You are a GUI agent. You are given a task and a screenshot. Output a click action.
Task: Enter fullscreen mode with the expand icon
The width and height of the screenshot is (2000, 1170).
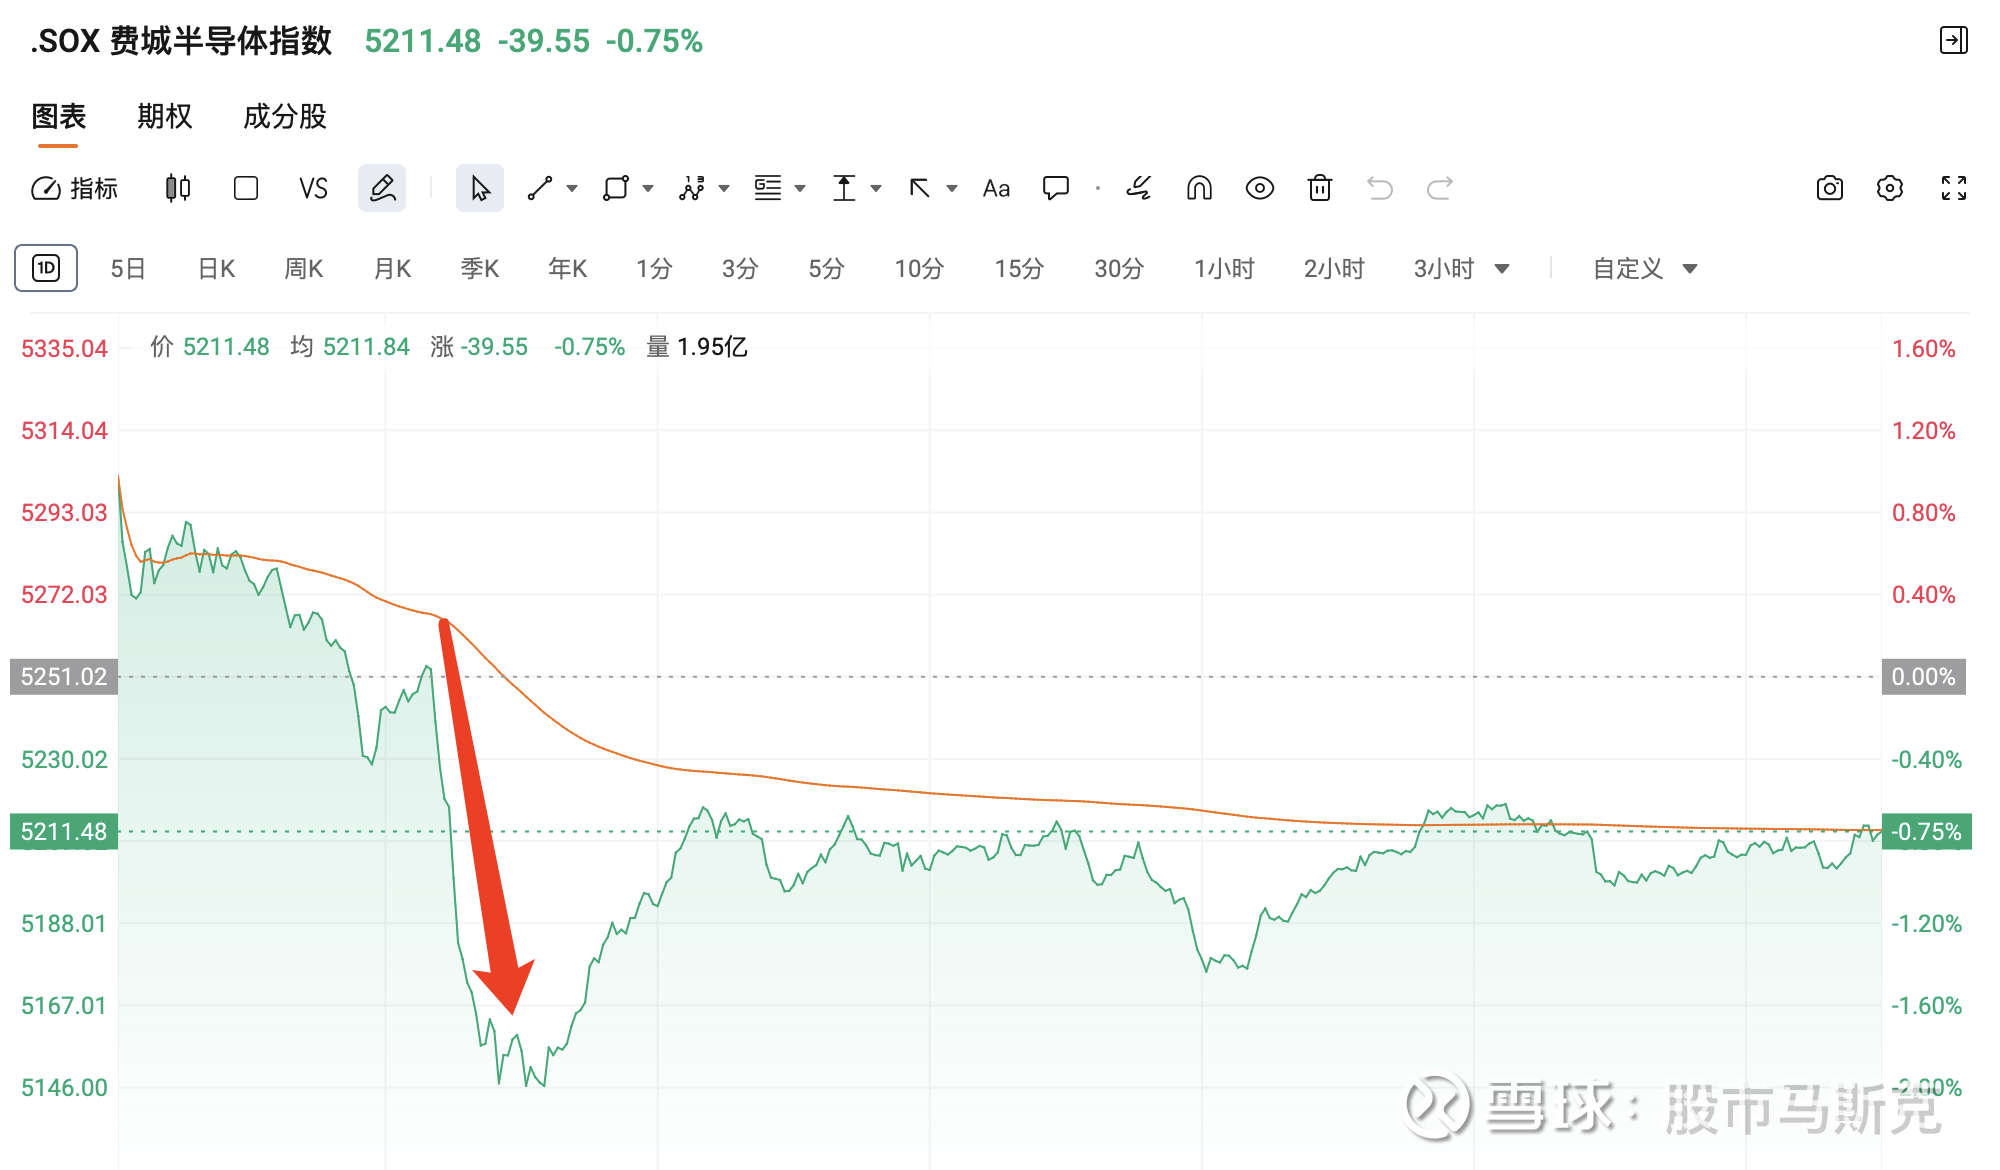(x=1954, y=188)
